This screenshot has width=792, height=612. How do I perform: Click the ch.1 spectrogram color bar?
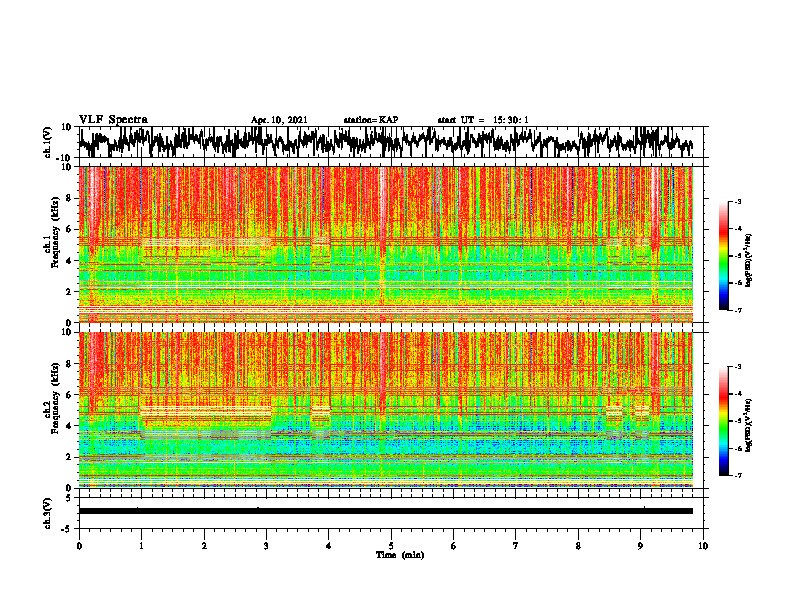click(x=723, y=256)
